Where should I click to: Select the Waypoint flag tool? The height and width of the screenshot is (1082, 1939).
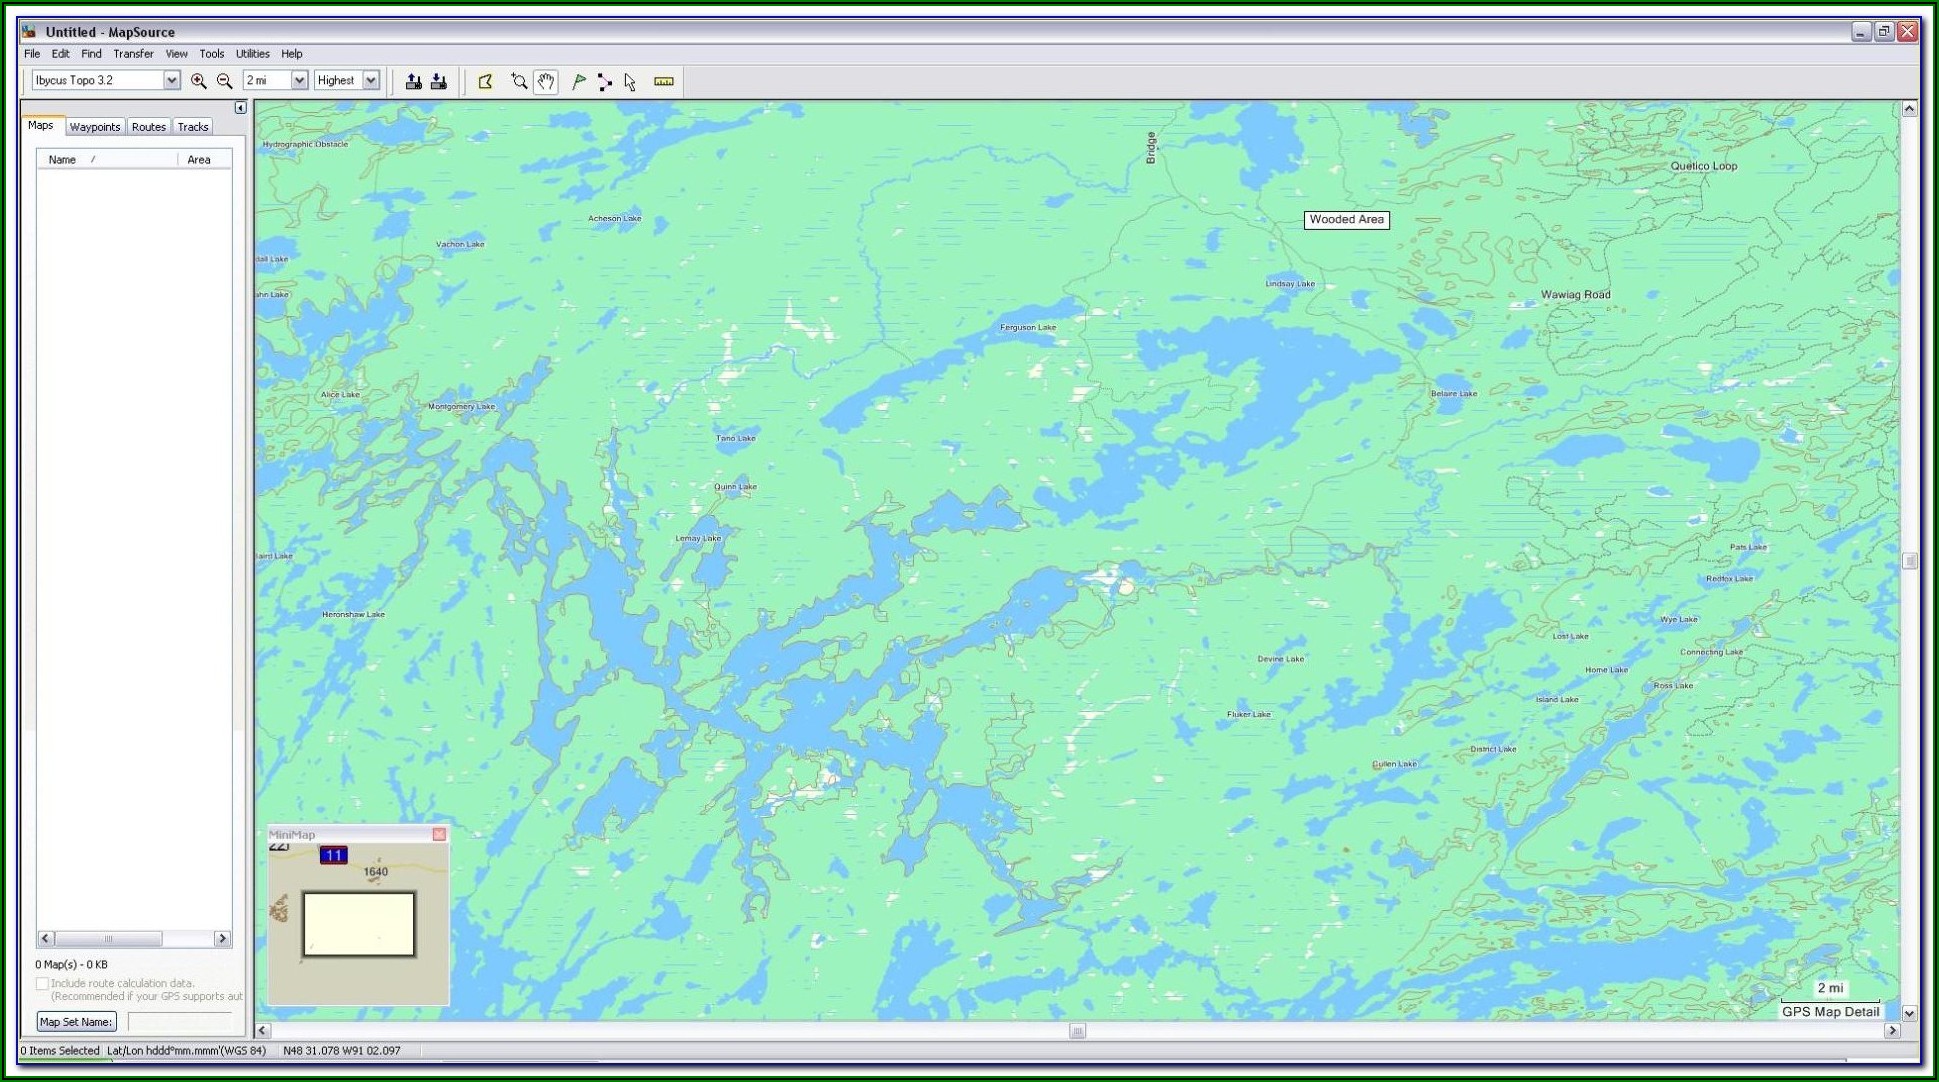click(578, 81)
